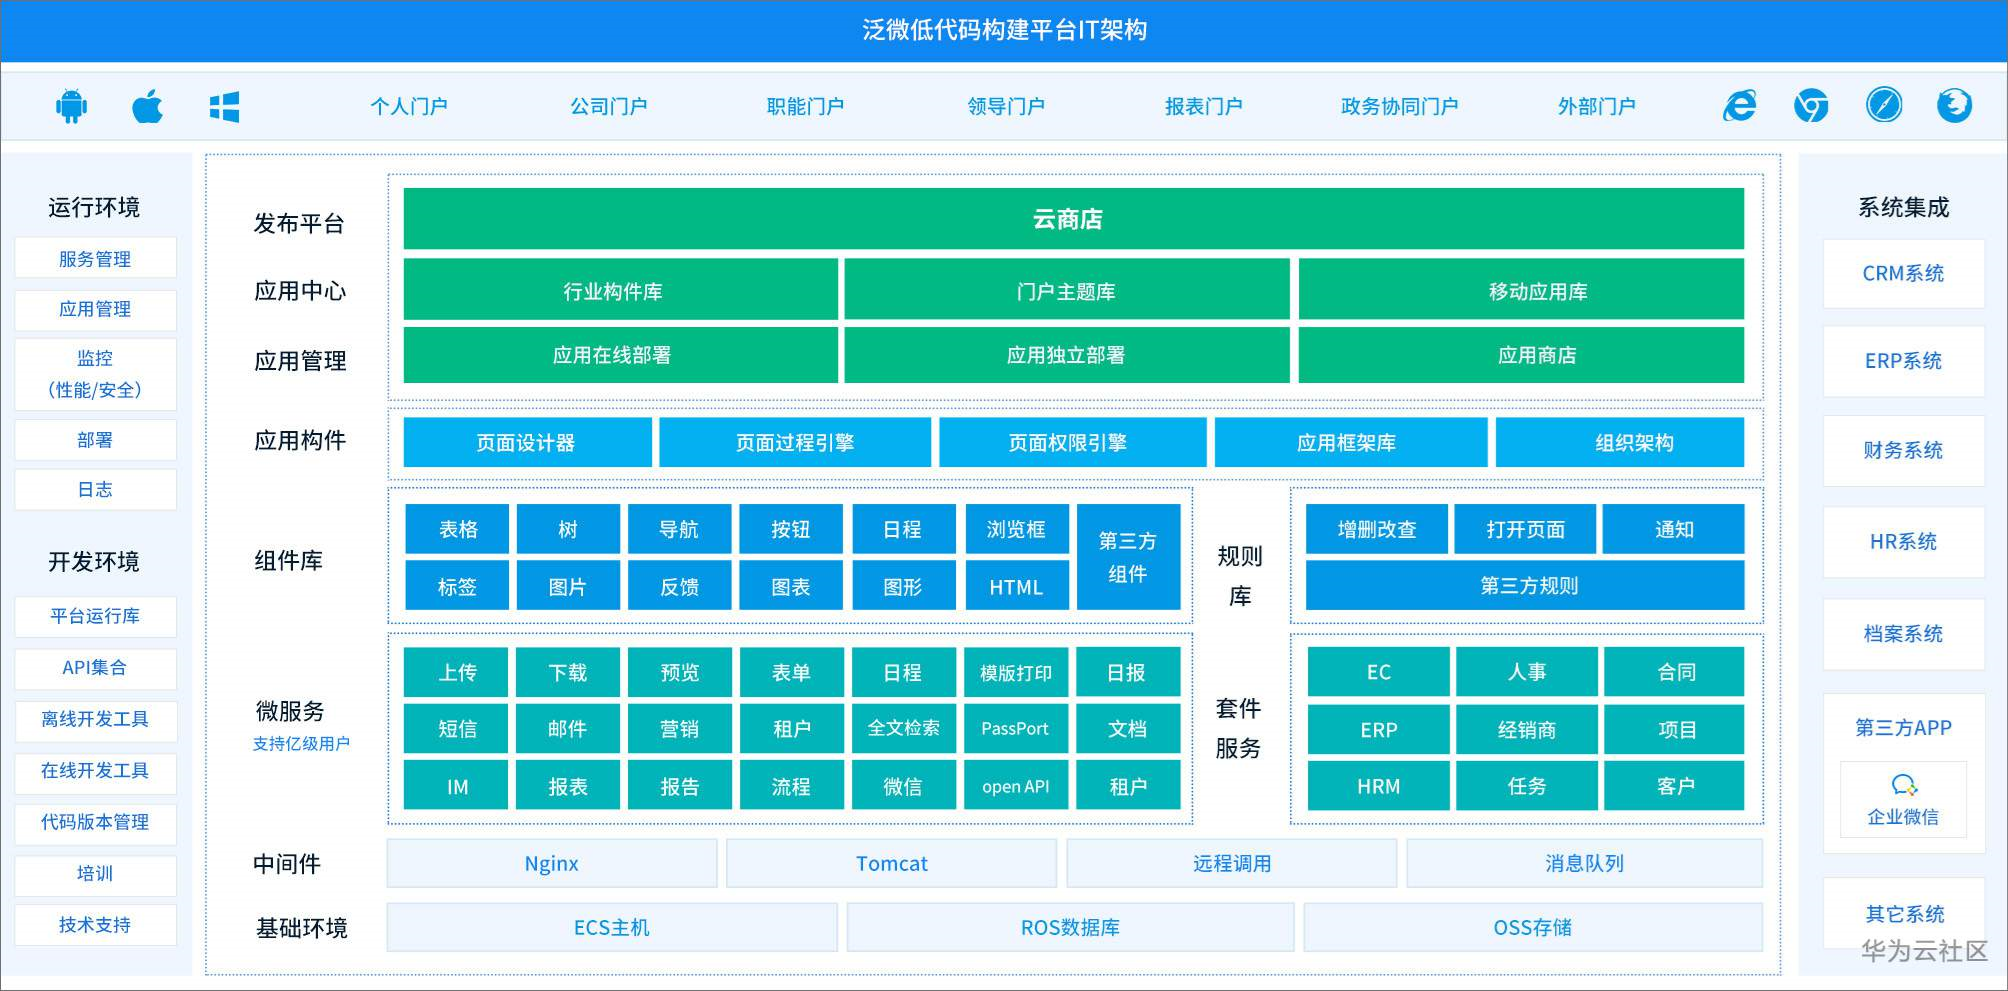The image size is (2008, 991).
Task: Open 技术支持 sidebar item
Action: pyautogui.click(x=95, y=925)
